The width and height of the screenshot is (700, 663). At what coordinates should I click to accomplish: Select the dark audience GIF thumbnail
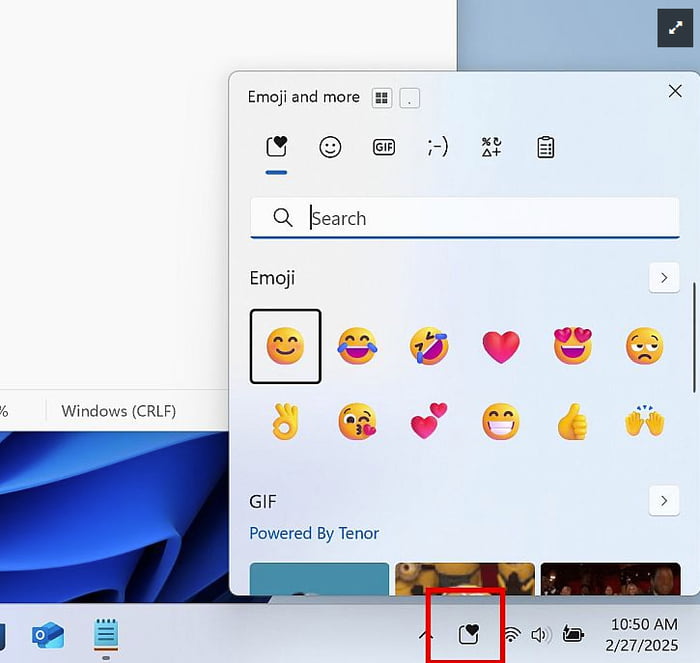click(x=610, y=579)
